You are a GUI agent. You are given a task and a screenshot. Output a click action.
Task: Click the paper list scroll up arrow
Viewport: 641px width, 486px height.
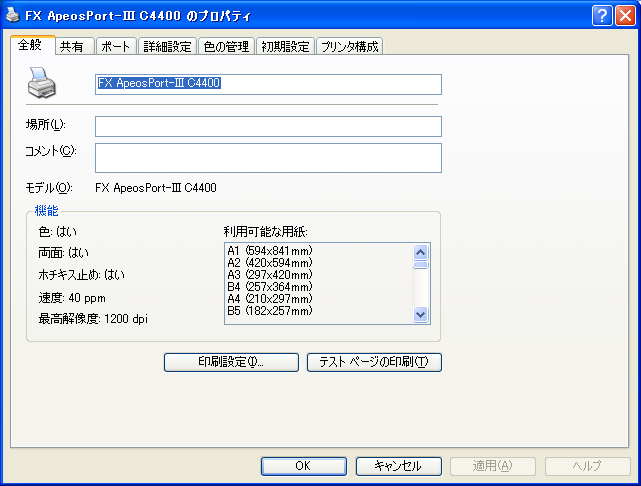coord(420,252)
